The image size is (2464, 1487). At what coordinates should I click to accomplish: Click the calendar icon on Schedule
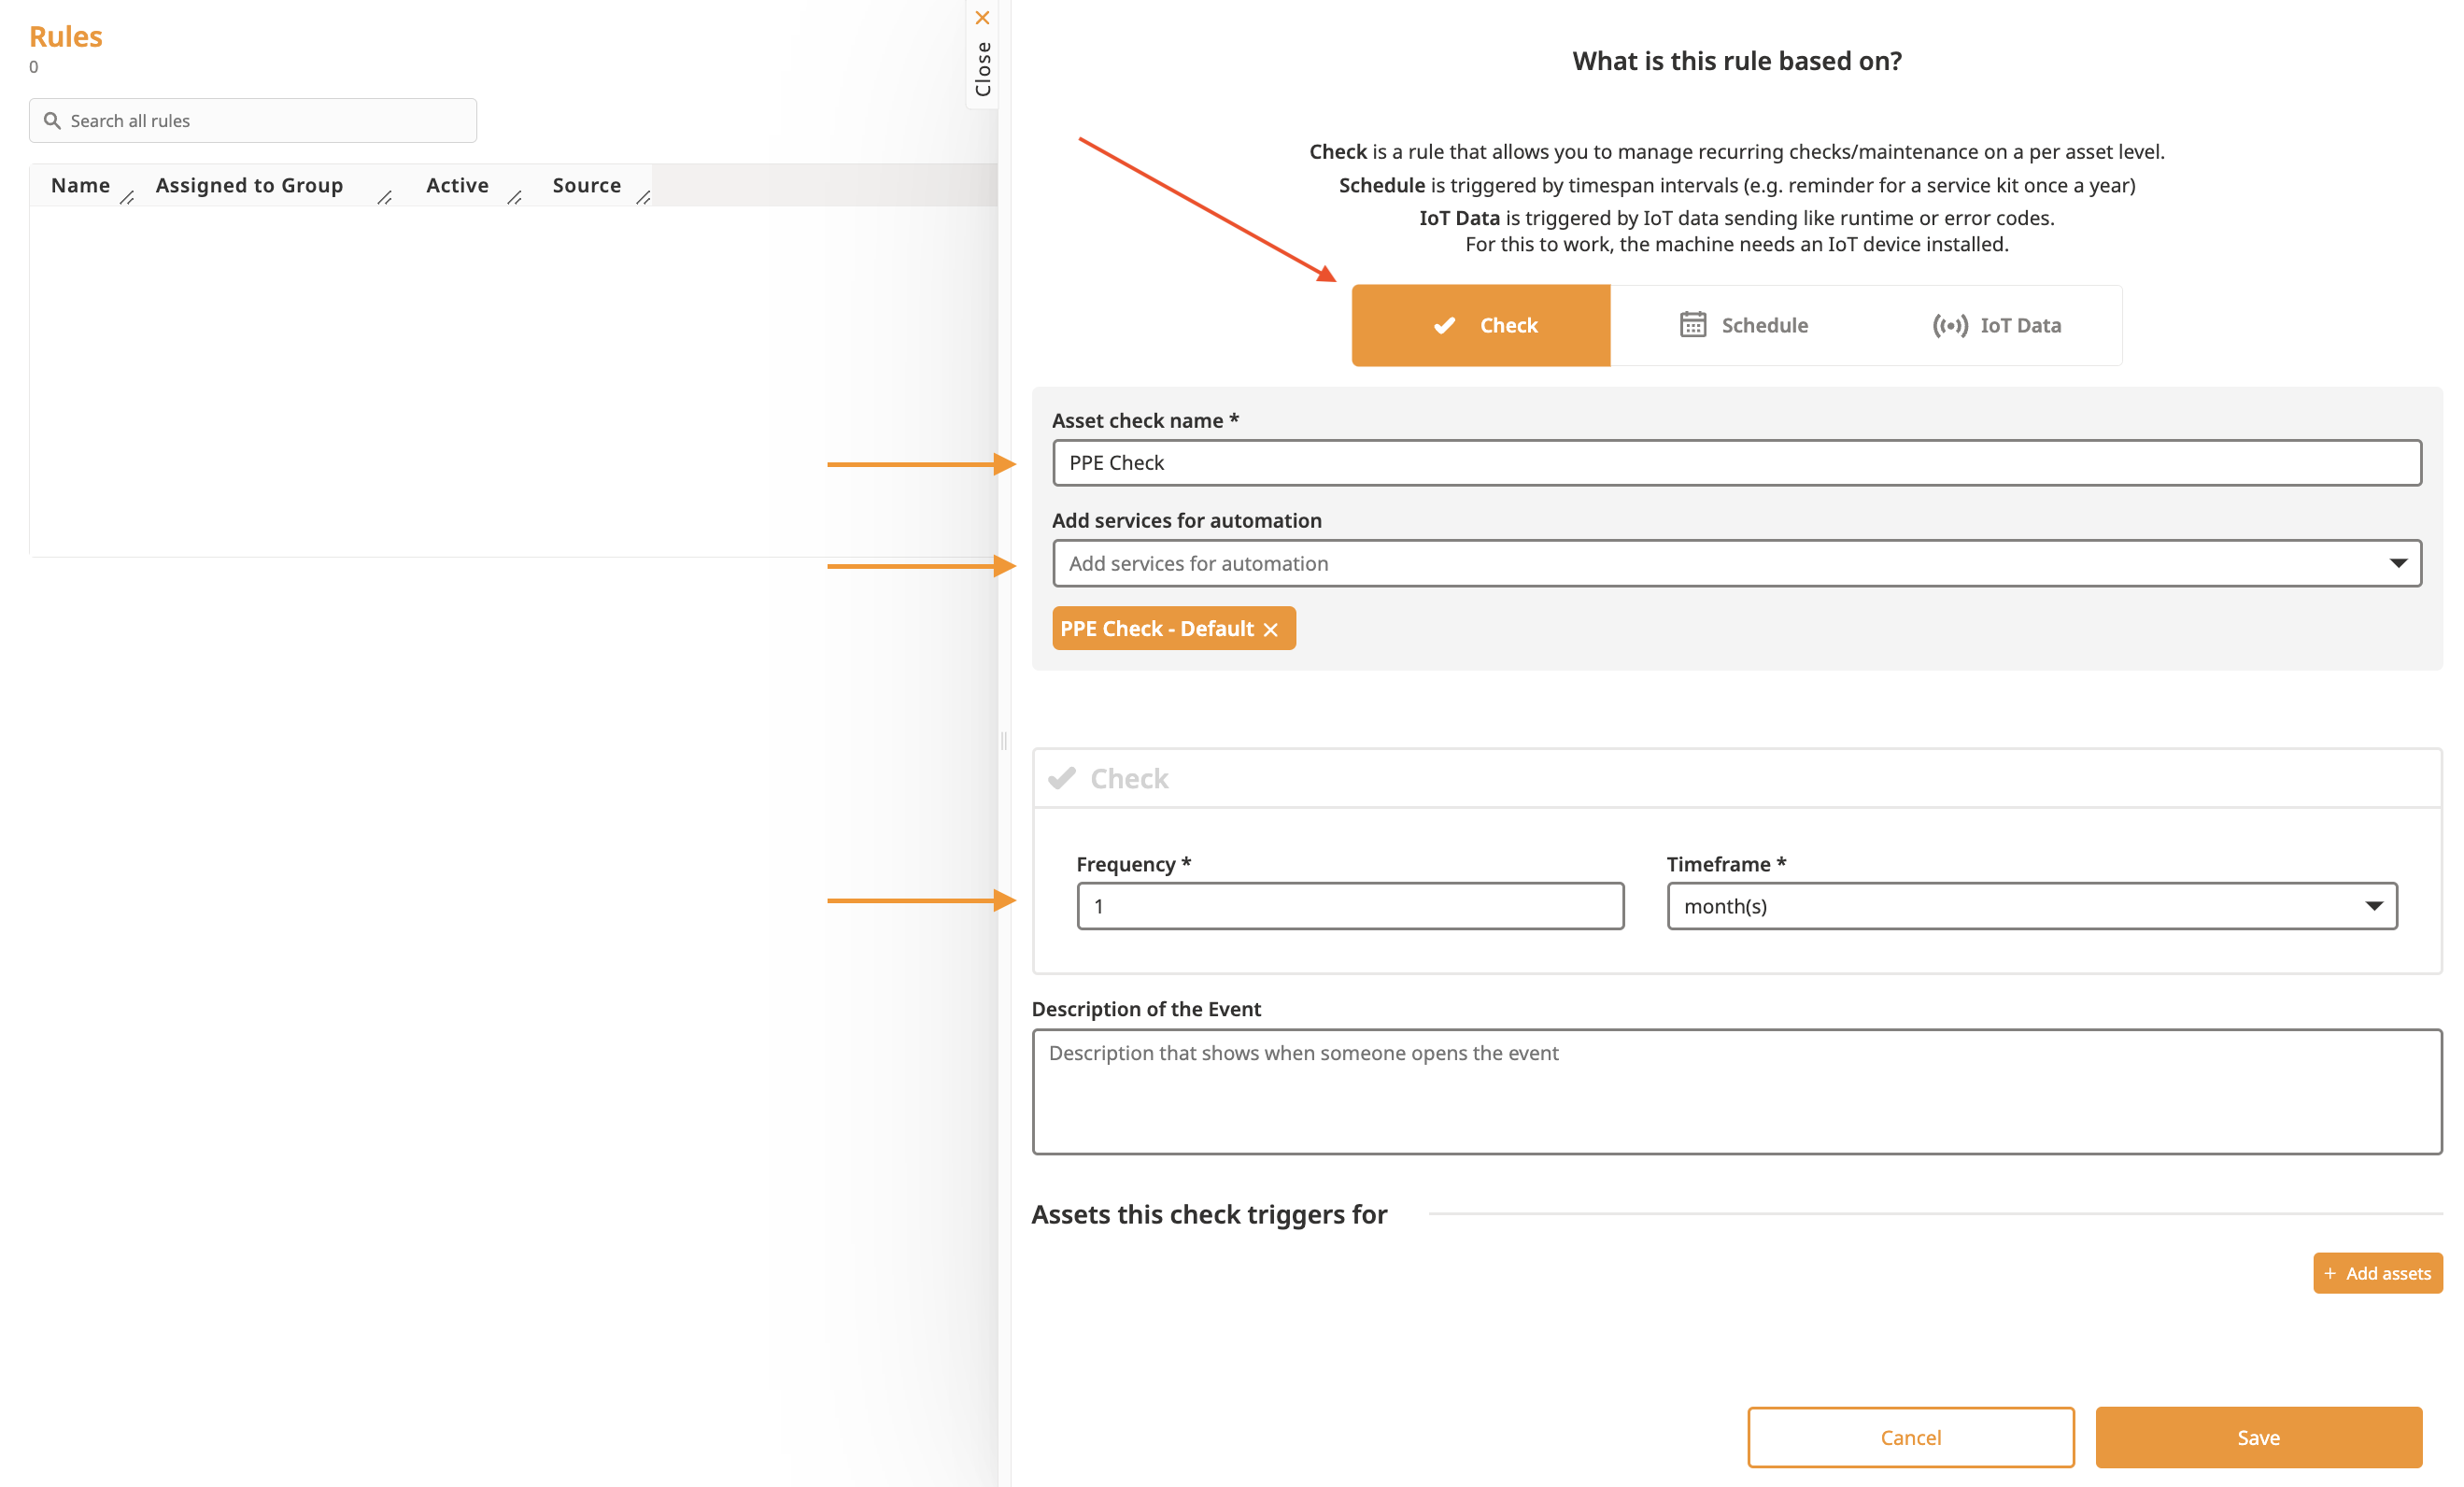tap(1692, 325)
